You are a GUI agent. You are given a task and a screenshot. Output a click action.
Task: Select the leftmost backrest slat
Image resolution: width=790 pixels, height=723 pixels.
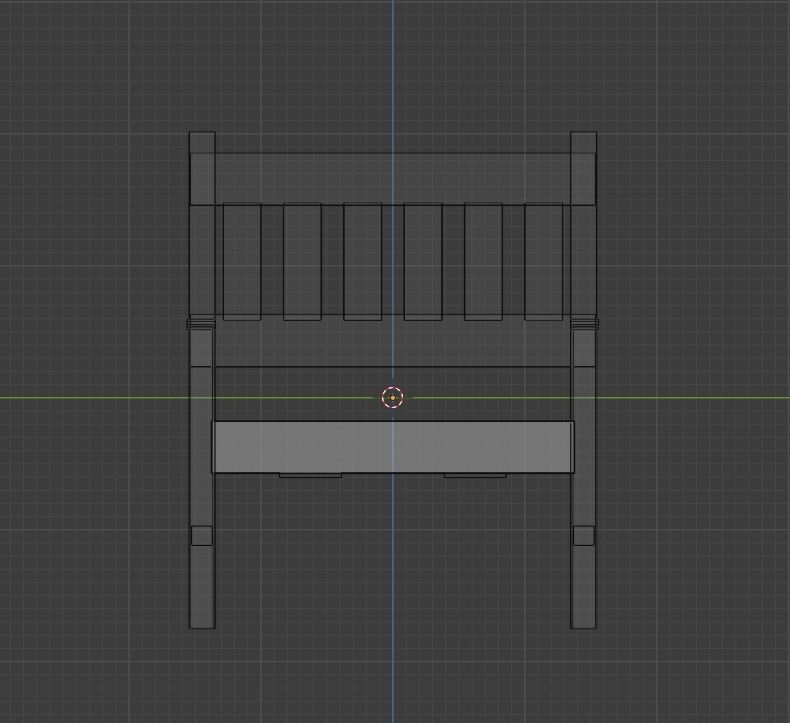point(242,261)
